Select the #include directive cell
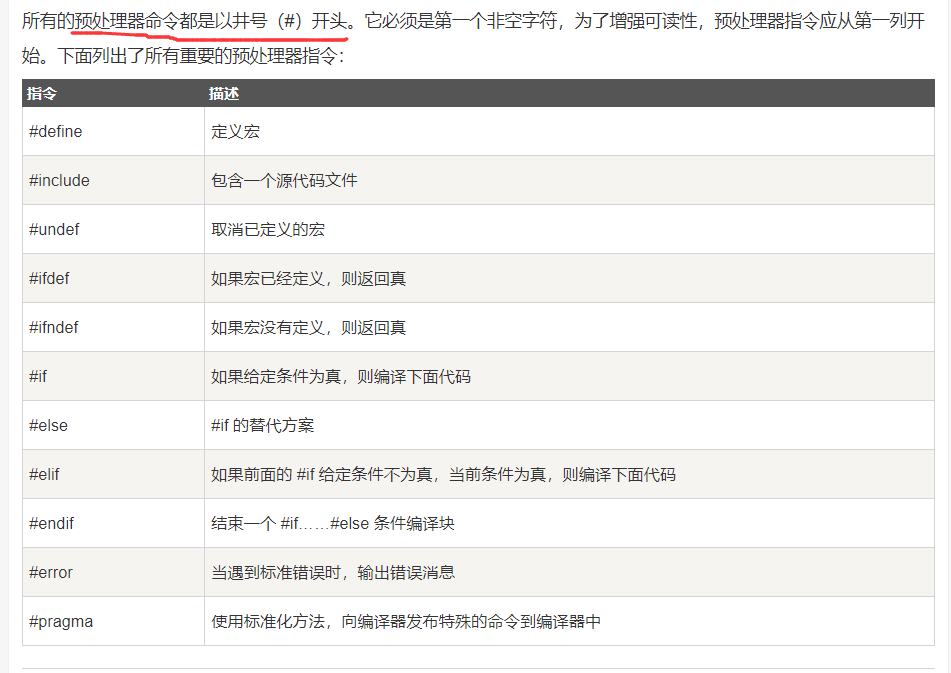Viewport: 951px width, 673px height. tap(59, 181)
